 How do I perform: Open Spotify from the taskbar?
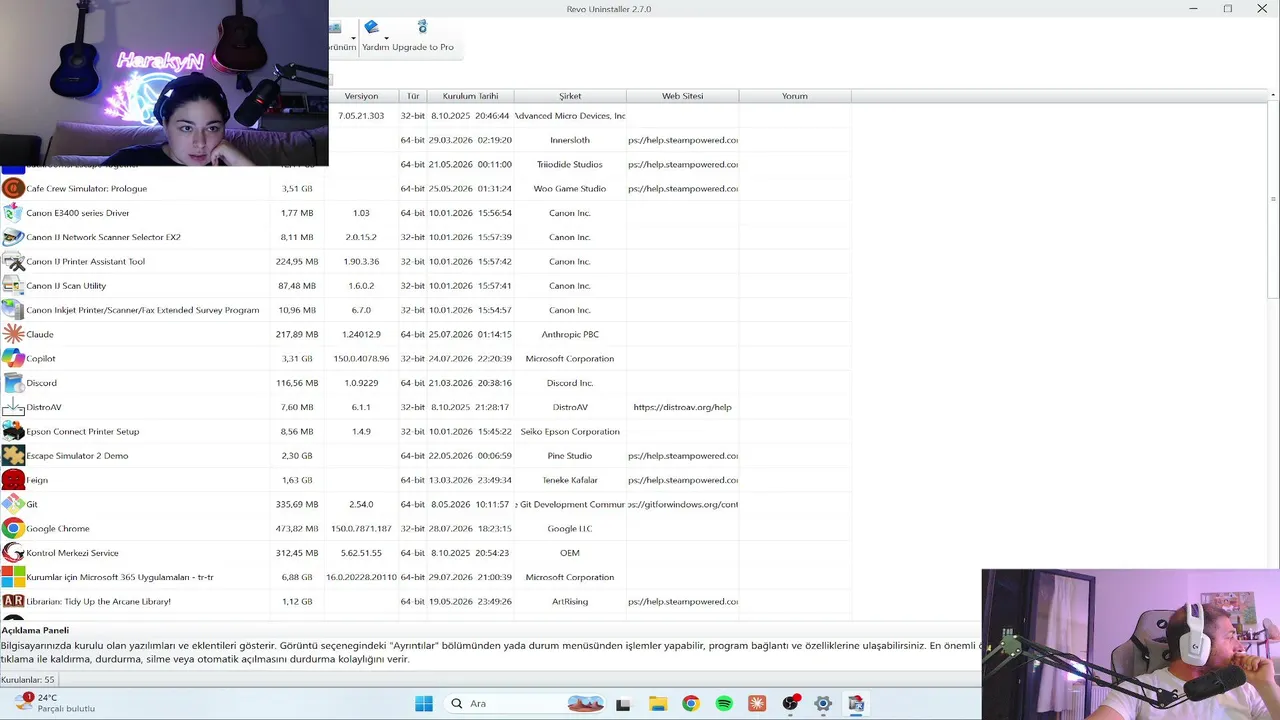tap(724, 704)
